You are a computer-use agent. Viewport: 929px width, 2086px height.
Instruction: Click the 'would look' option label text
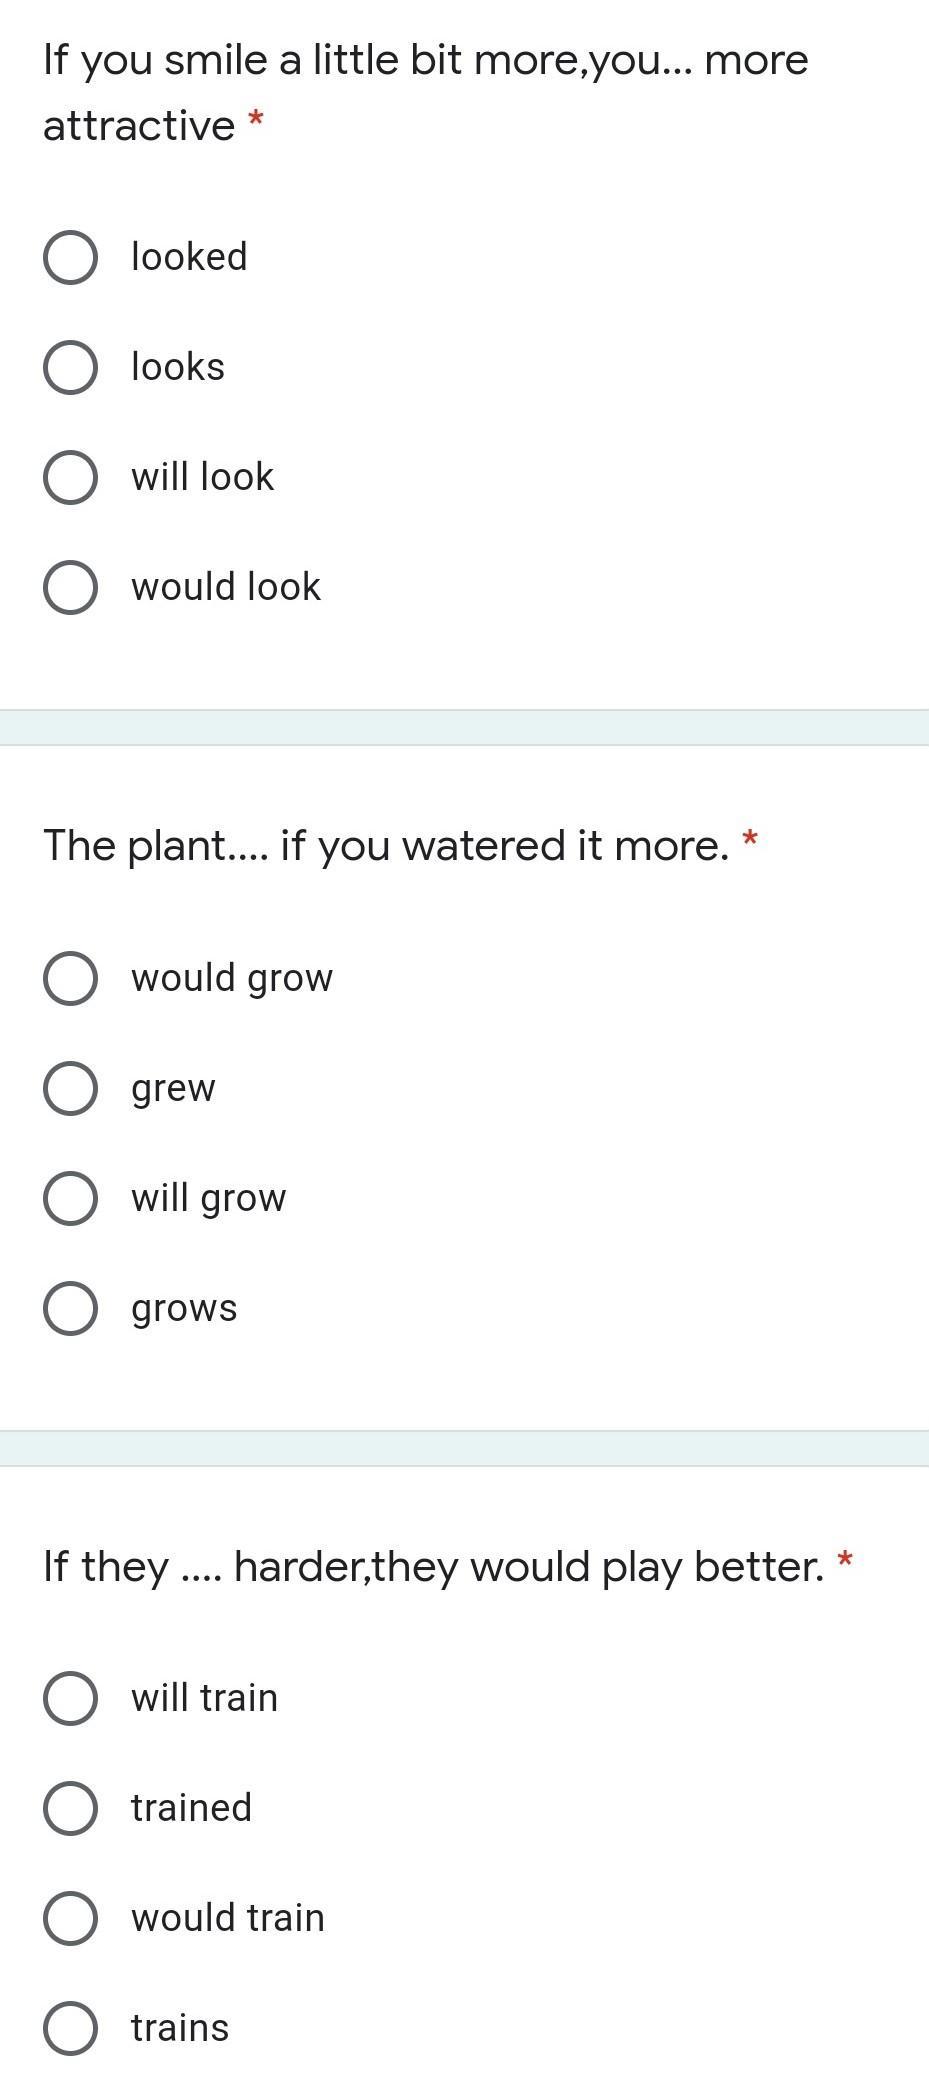226,587
